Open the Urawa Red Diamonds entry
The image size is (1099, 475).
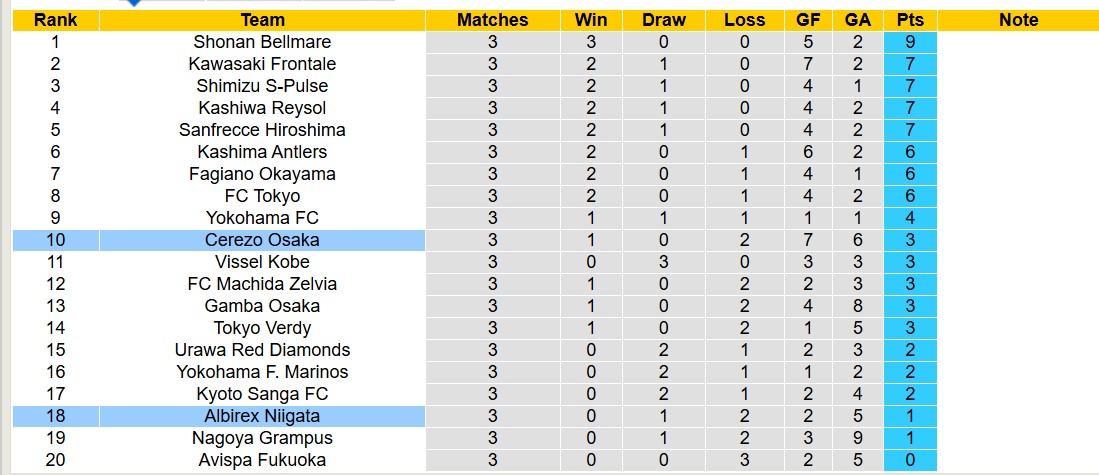point(262,350)
